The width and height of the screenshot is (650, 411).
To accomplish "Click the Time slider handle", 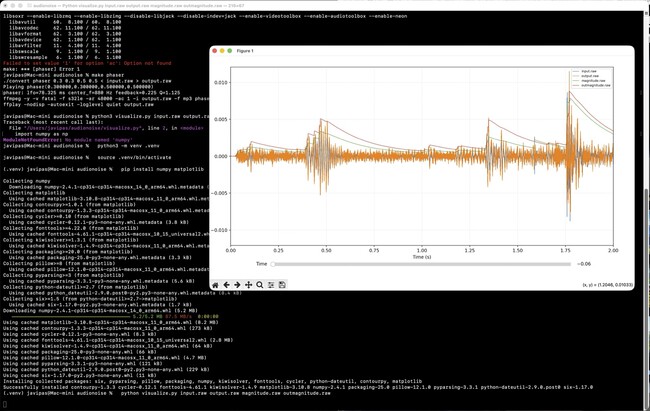I will pos(273,264).
